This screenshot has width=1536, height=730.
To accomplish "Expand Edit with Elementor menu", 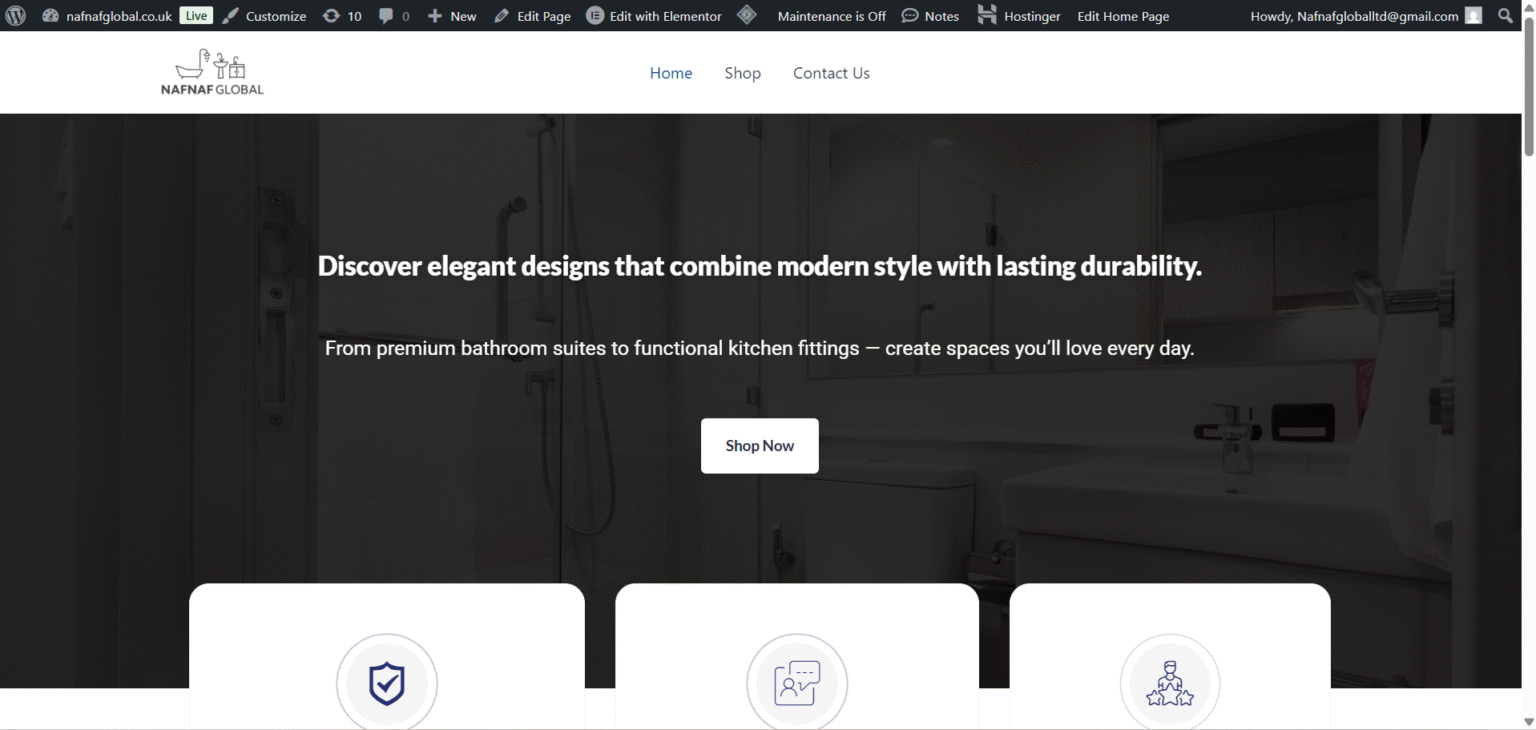I will pos(654,16).
